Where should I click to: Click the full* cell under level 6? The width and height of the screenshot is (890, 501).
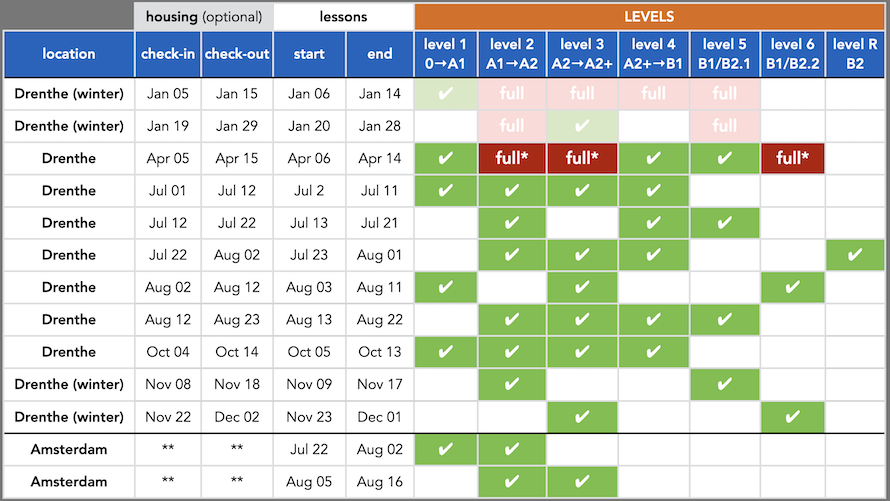(x=792, y=158)
